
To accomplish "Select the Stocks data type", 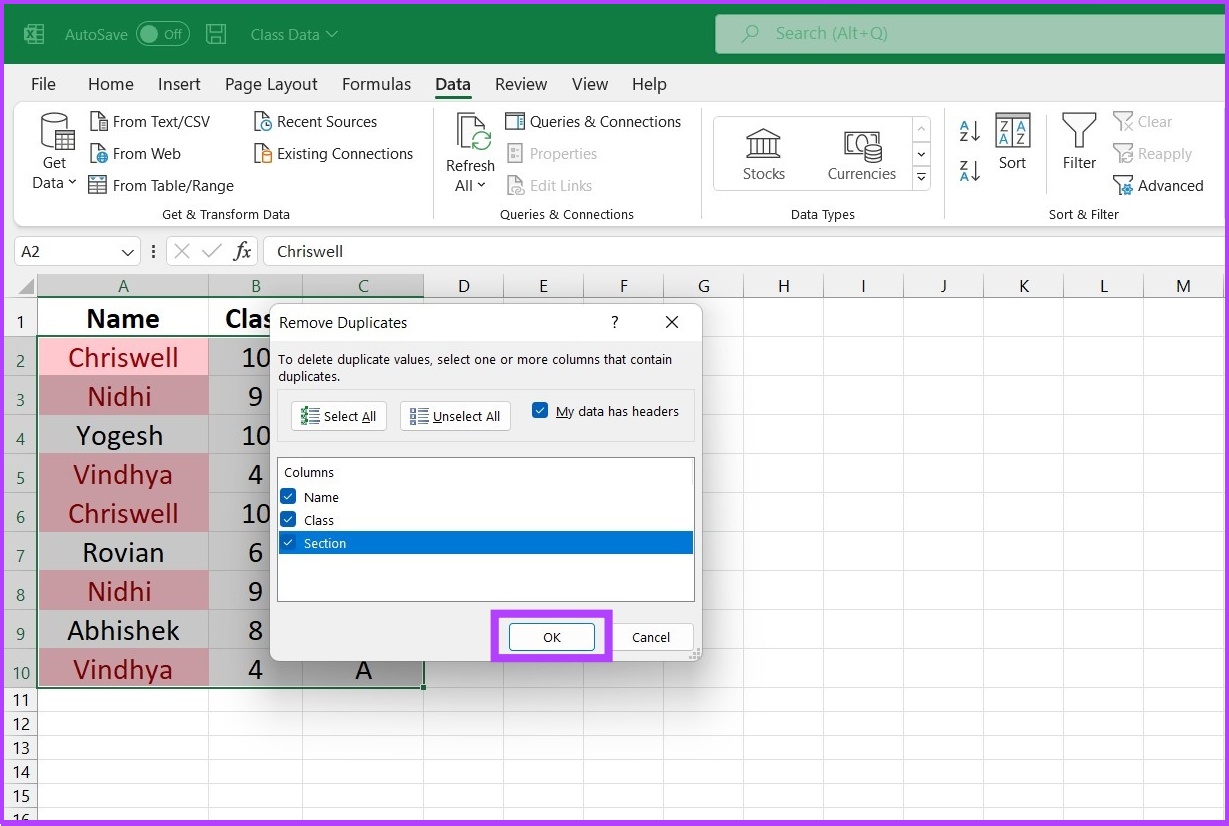I will [764, 155].
